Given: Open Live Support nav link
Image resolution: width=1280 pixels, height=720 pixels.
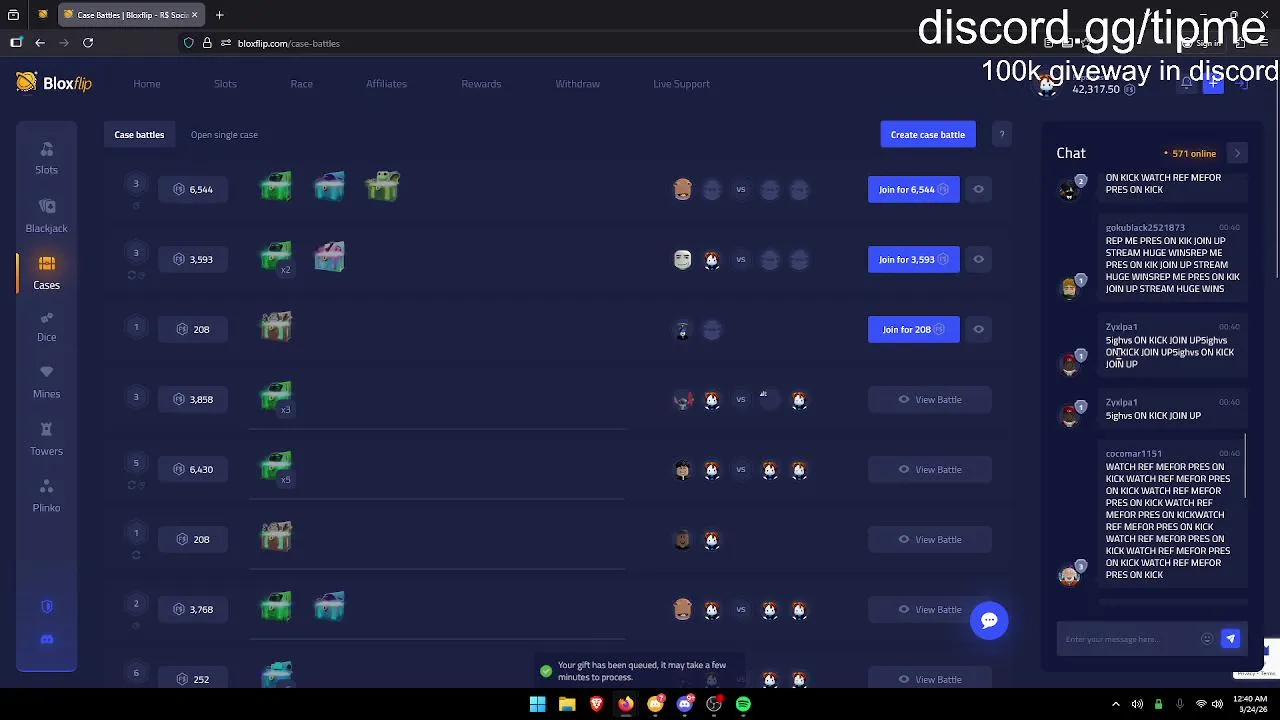Looking at the screenshot, I should point(681,84).
